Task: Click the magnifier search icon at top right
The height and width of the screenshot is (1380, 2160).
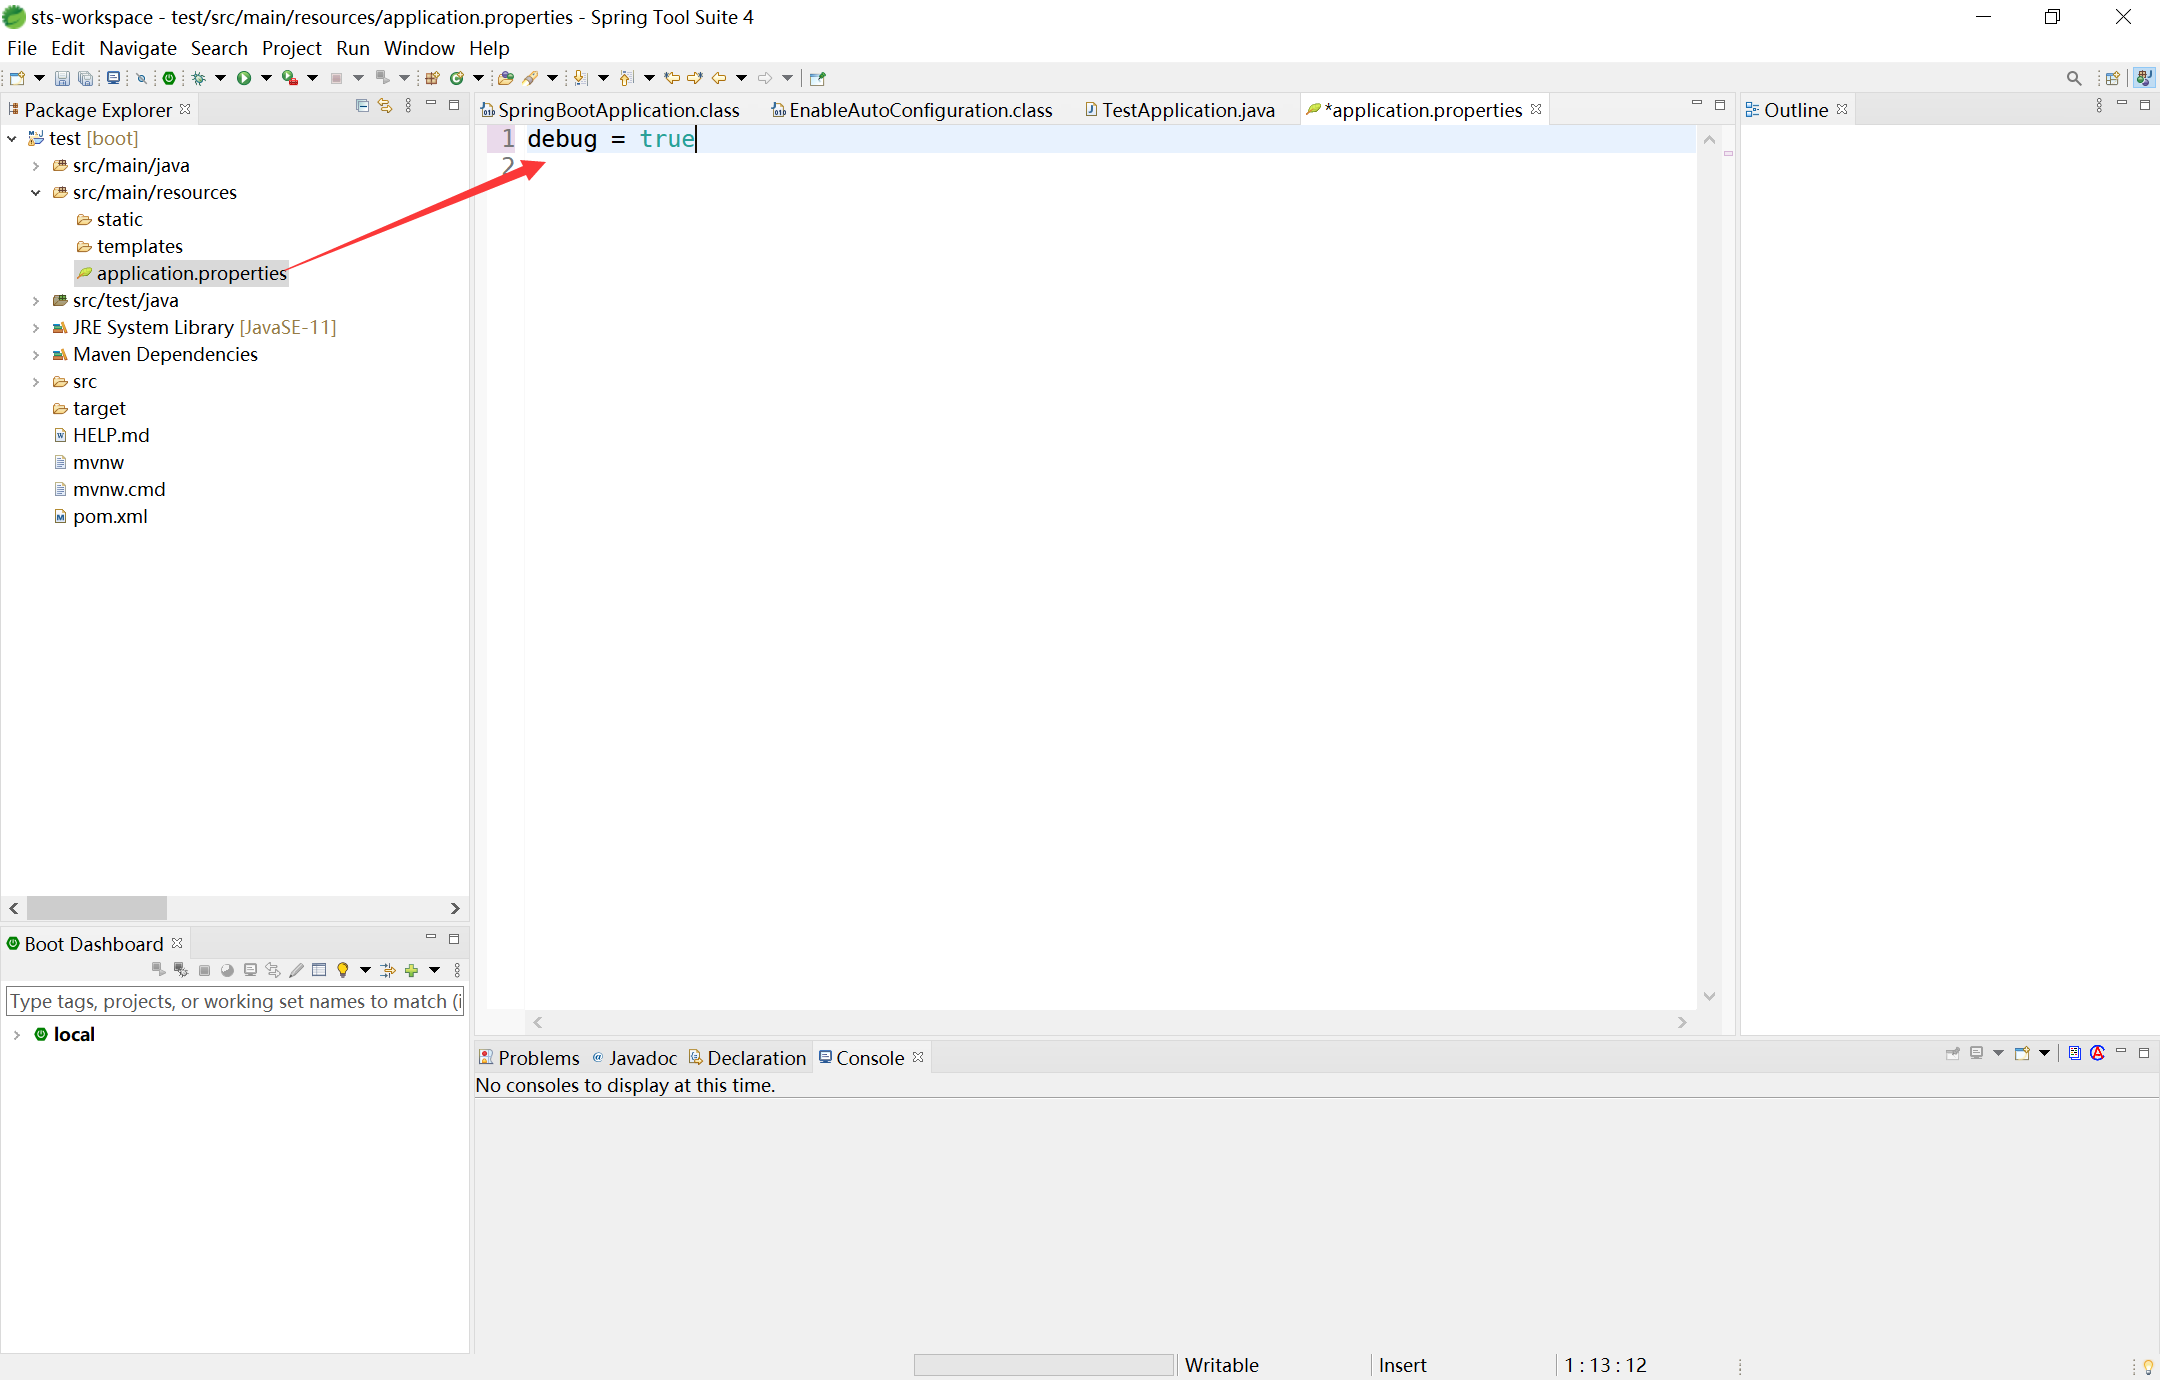Action: tap(2073, 78)
